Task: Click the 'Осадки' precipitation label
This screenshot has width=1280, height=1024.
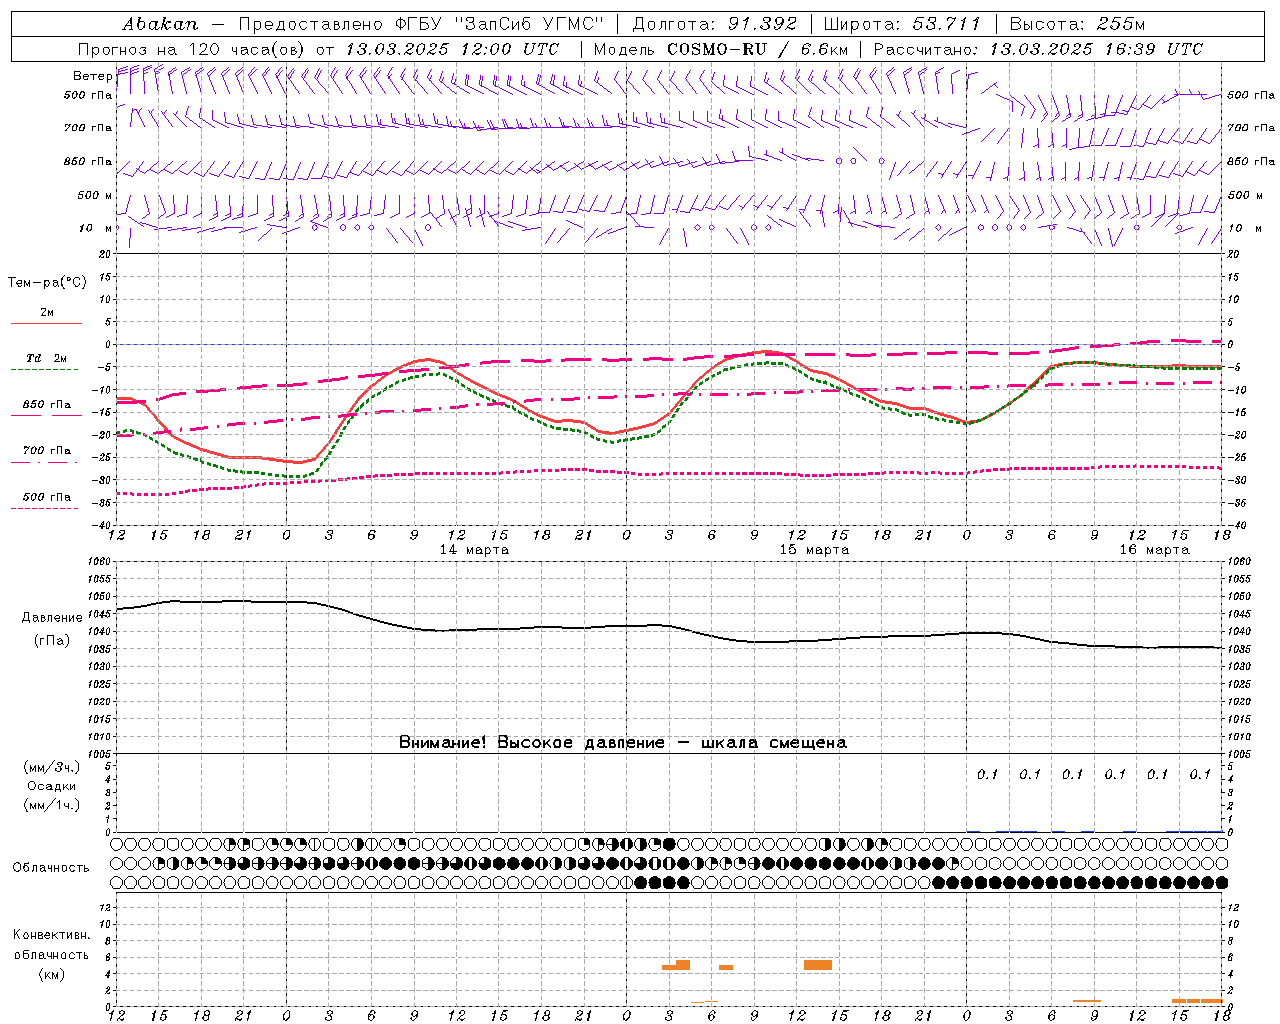Action: point(52,786)
